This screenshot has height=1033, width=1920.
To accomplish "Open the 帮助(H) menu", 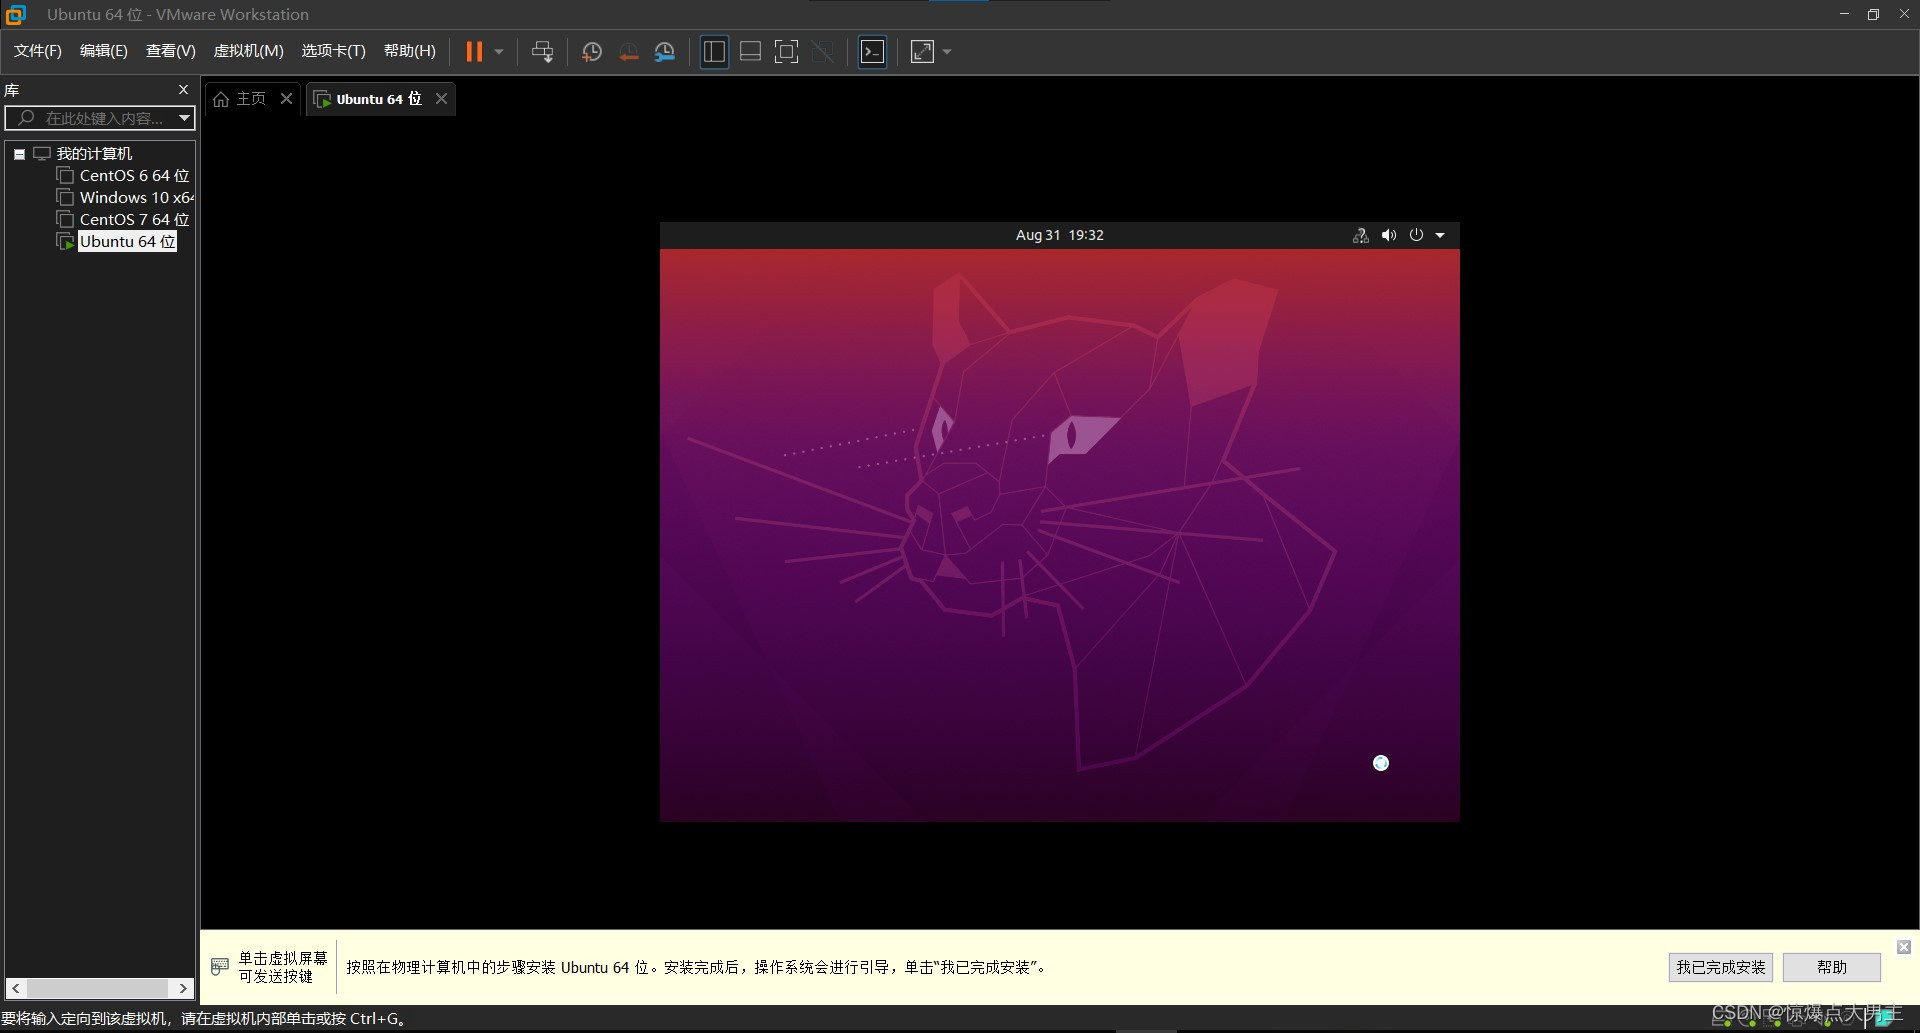I will tap(410, 51).
